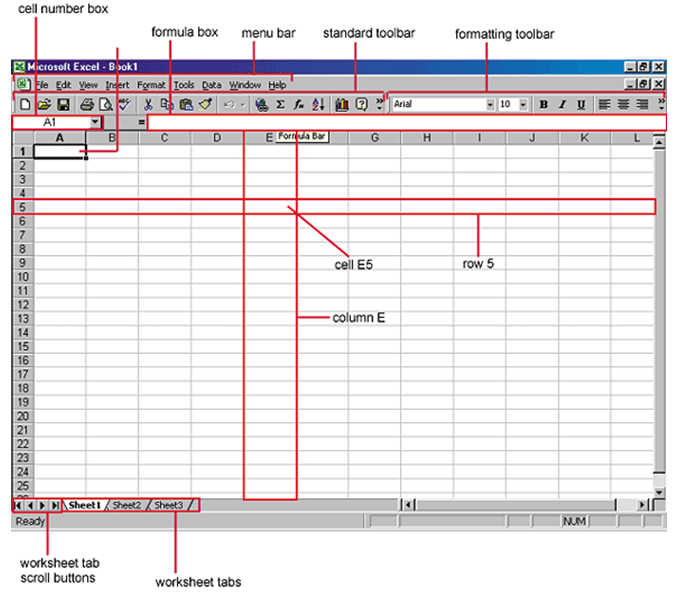Expand More Buttons on standard toolbar
The height and width of the screenshot is (592, 675).
(x=379, y=104)
